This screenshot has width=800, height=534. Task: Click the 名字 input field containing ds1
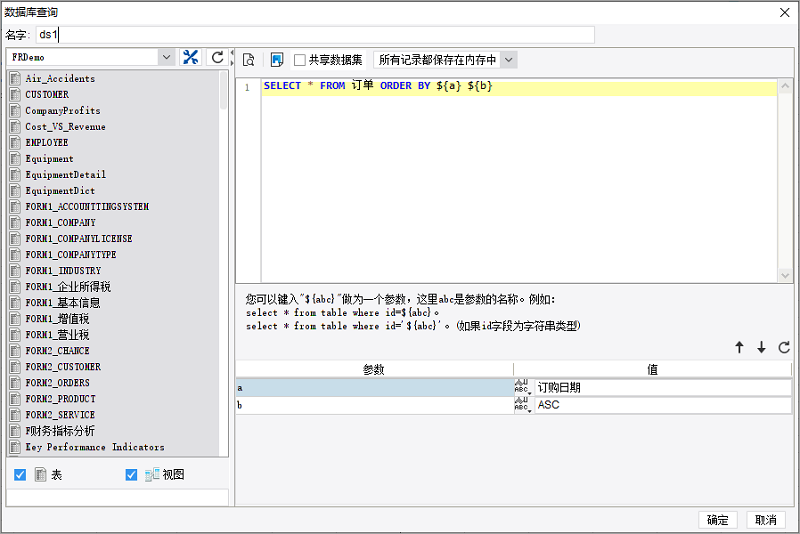[x=315, y=35]
